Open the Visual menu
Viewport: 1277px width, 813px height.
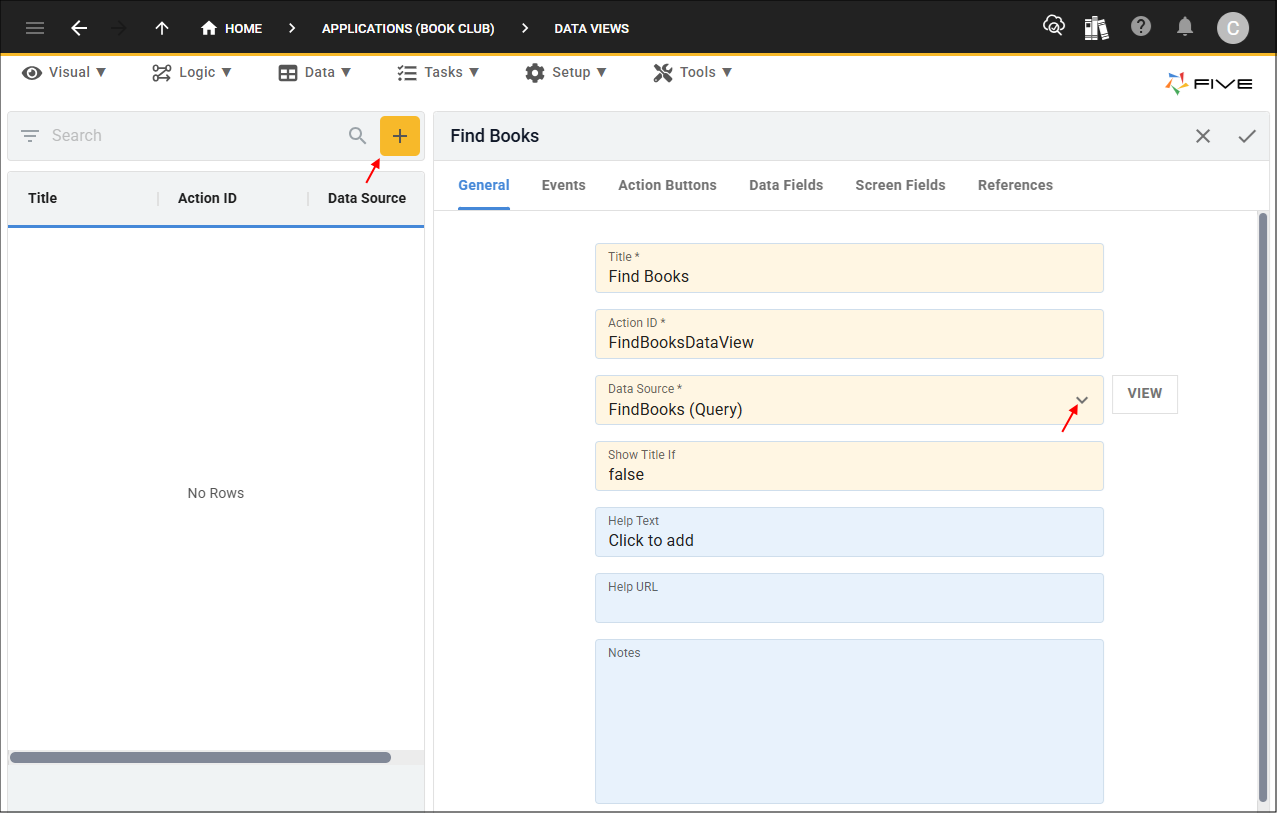63,72
